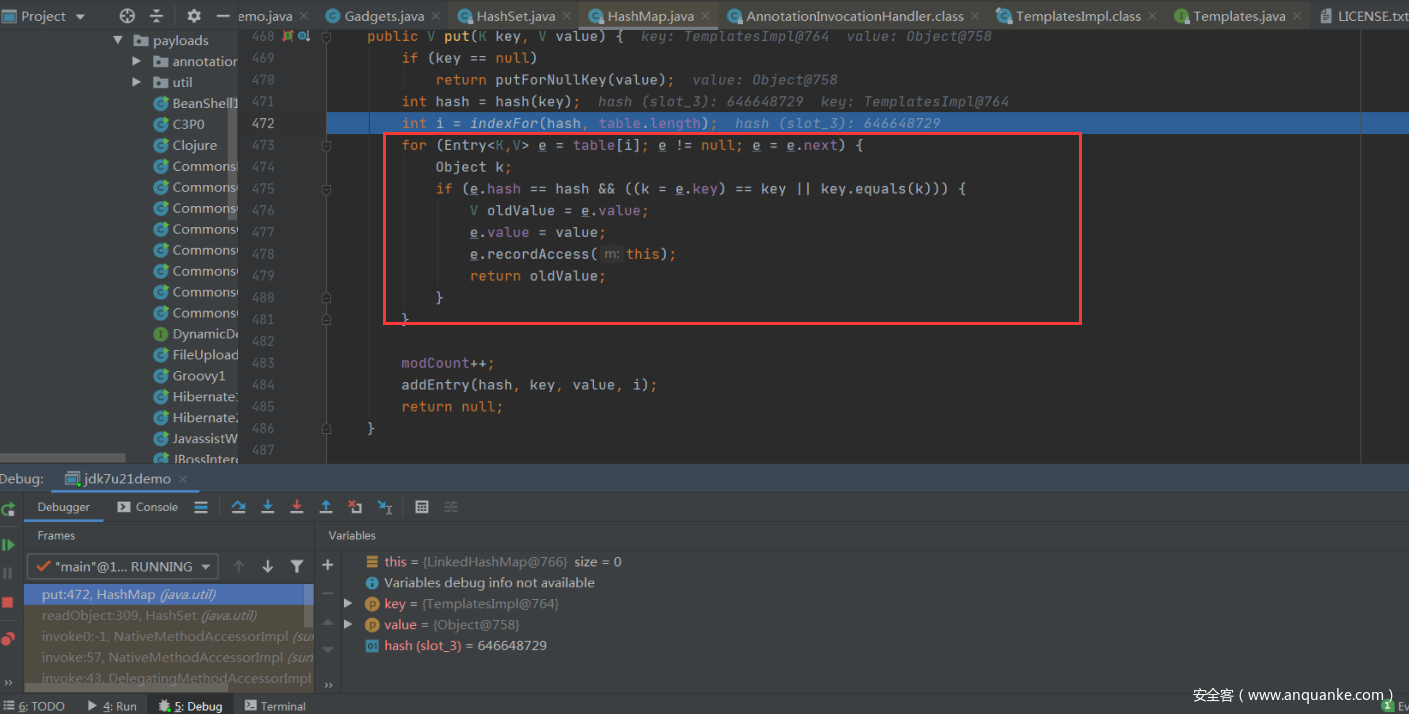
Task: Click the Step Into icon
Action: [267, 507]
